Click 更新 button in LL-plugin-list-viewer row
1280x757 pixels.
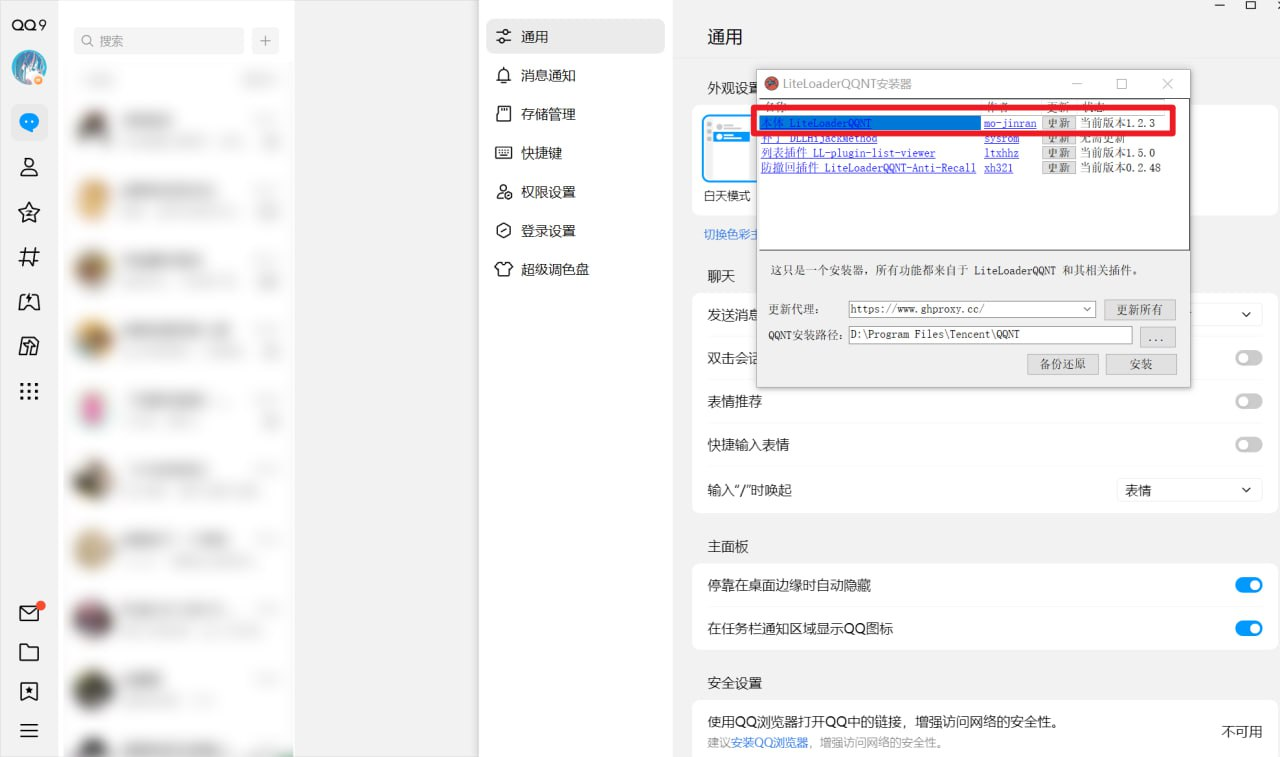point(1059,153)
